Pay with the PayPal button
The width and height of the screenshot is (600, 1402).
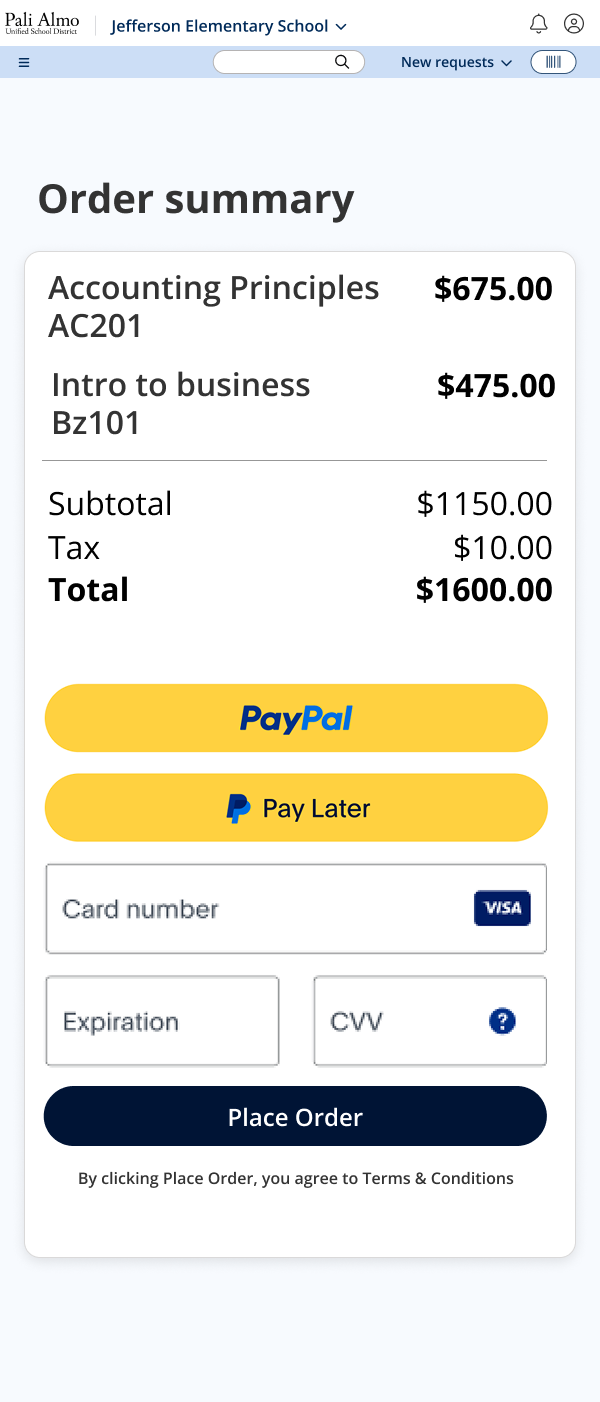pos(296,718)
